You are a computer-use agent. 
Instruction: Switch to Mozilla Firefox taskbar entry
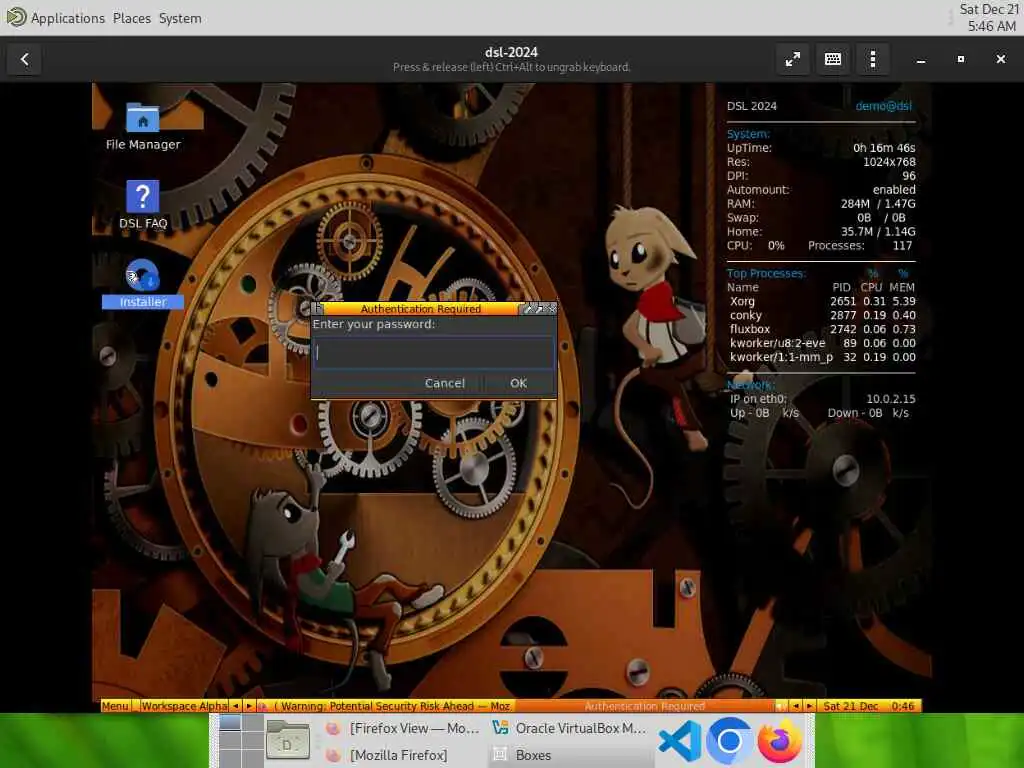coord(403,755)
